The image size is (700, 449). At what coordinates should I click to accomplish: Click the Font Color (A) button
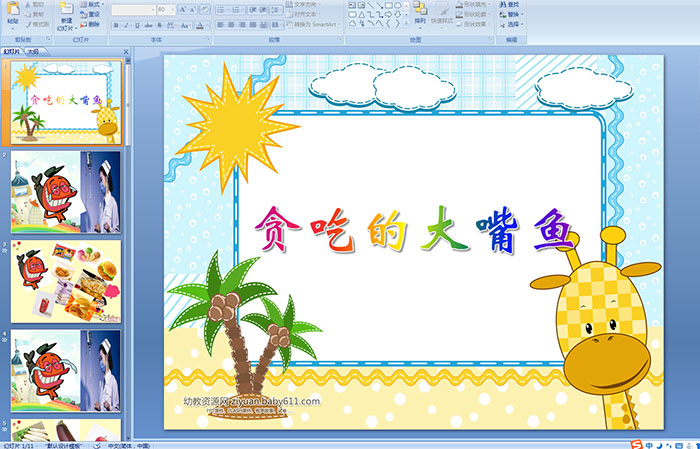(200, 26)
